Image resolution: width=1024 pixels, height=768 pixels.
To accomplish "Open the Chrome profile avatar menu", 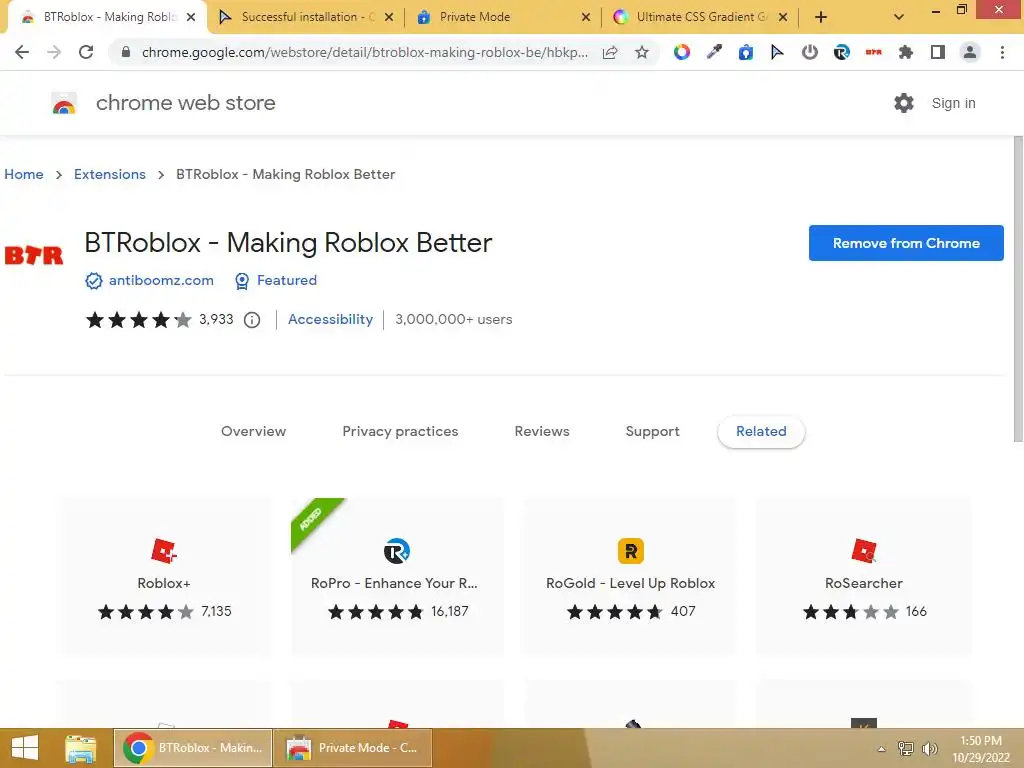I will [x=970, y=52].
